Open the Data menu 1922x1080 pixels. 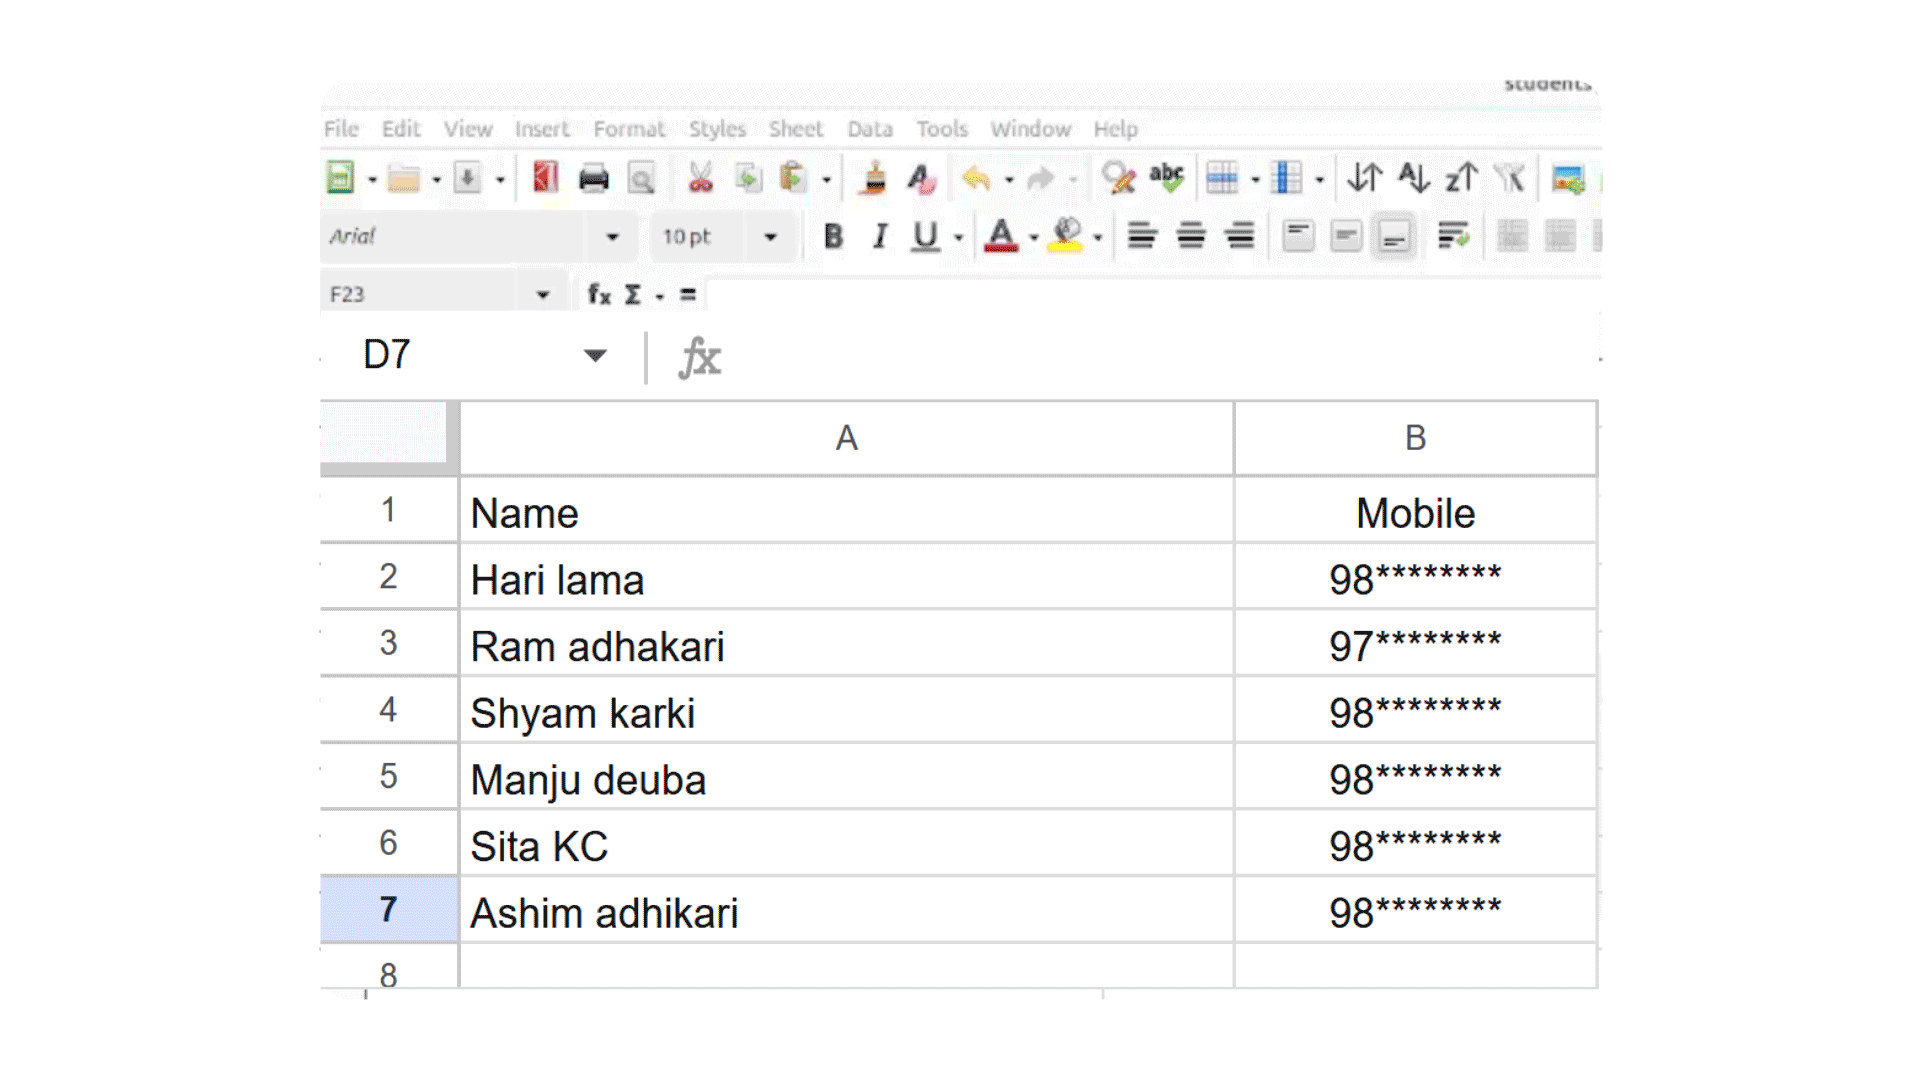(869, 129)
